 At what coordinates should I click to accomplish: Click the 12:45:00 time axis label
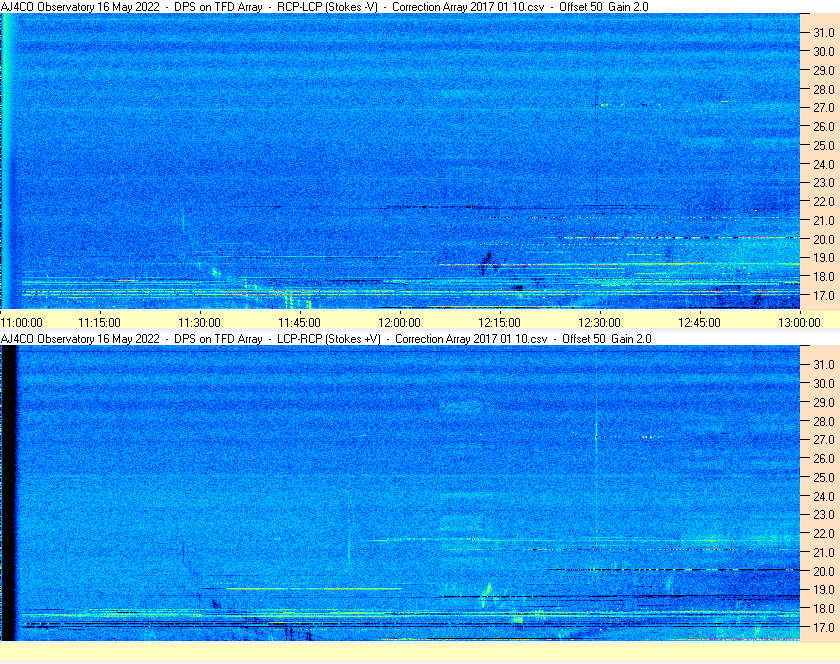[700, 323]
